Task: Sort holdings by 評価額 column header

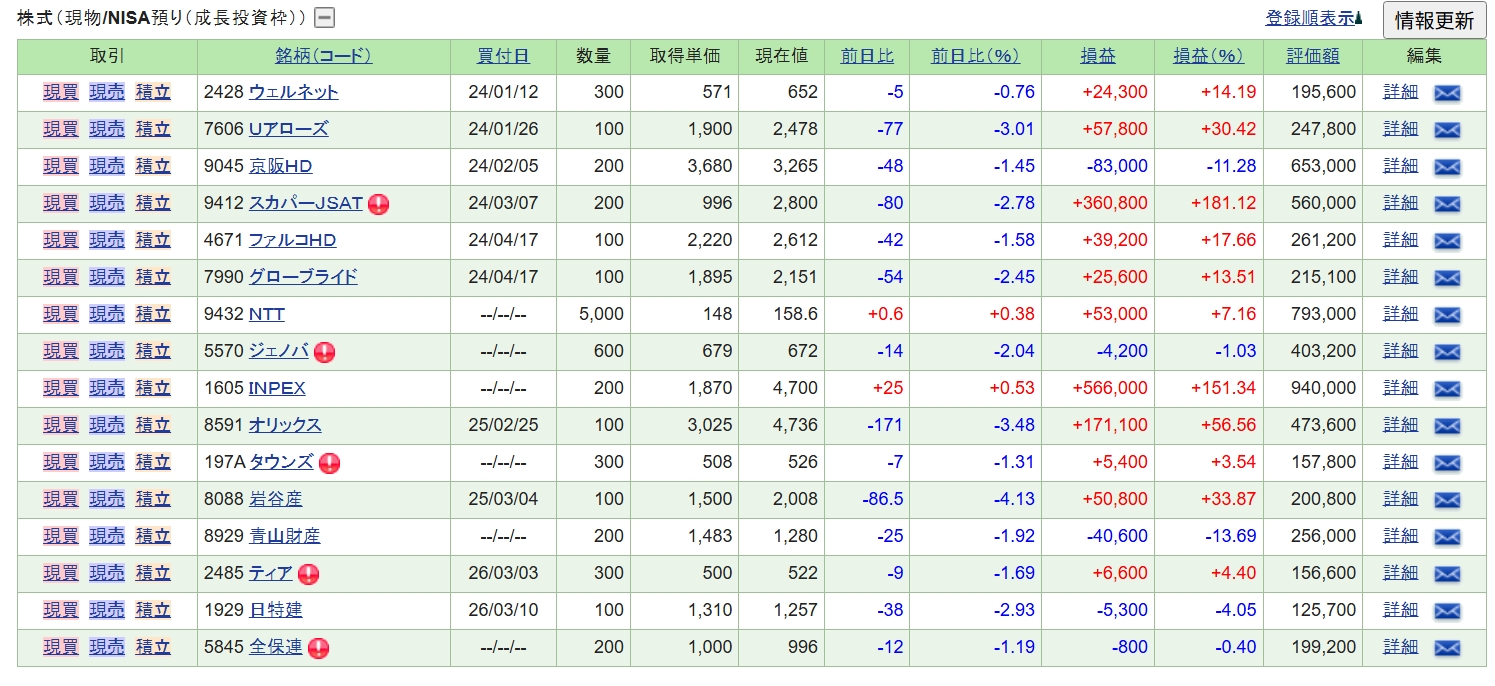Action: coord(1312,56)
